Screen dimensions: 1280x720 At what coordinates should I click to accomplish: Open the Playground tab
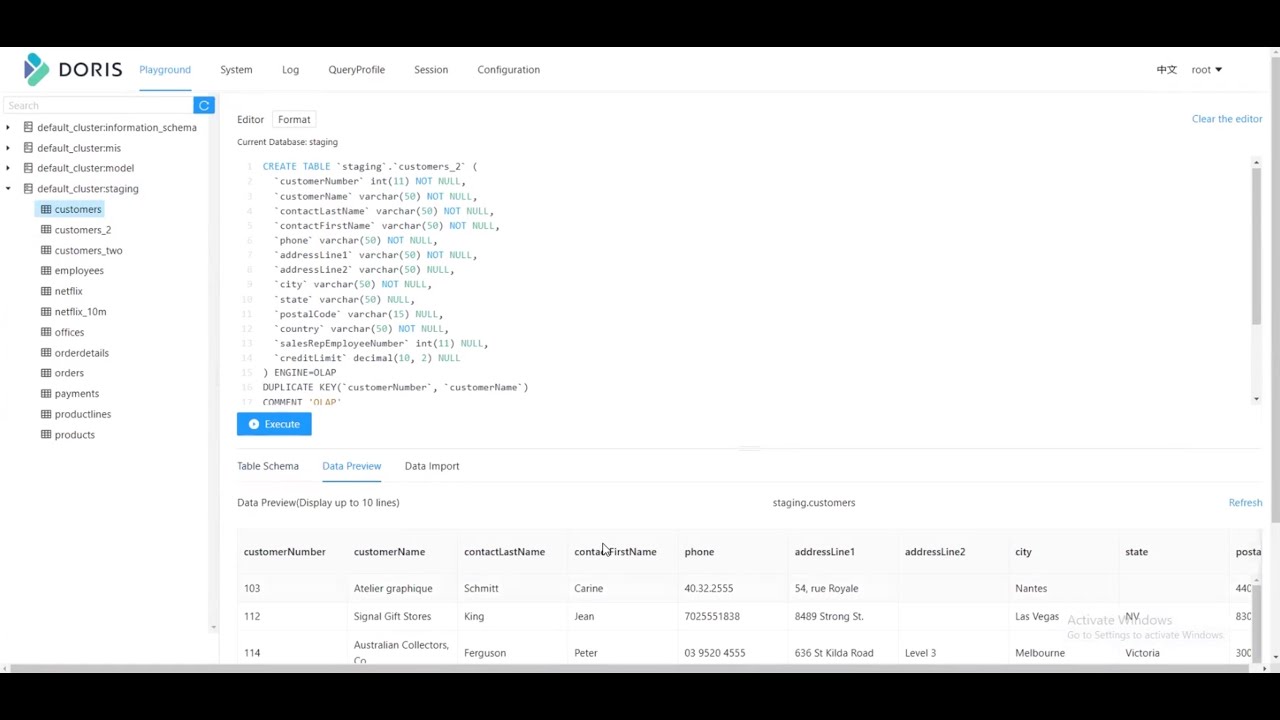[165, 70]
